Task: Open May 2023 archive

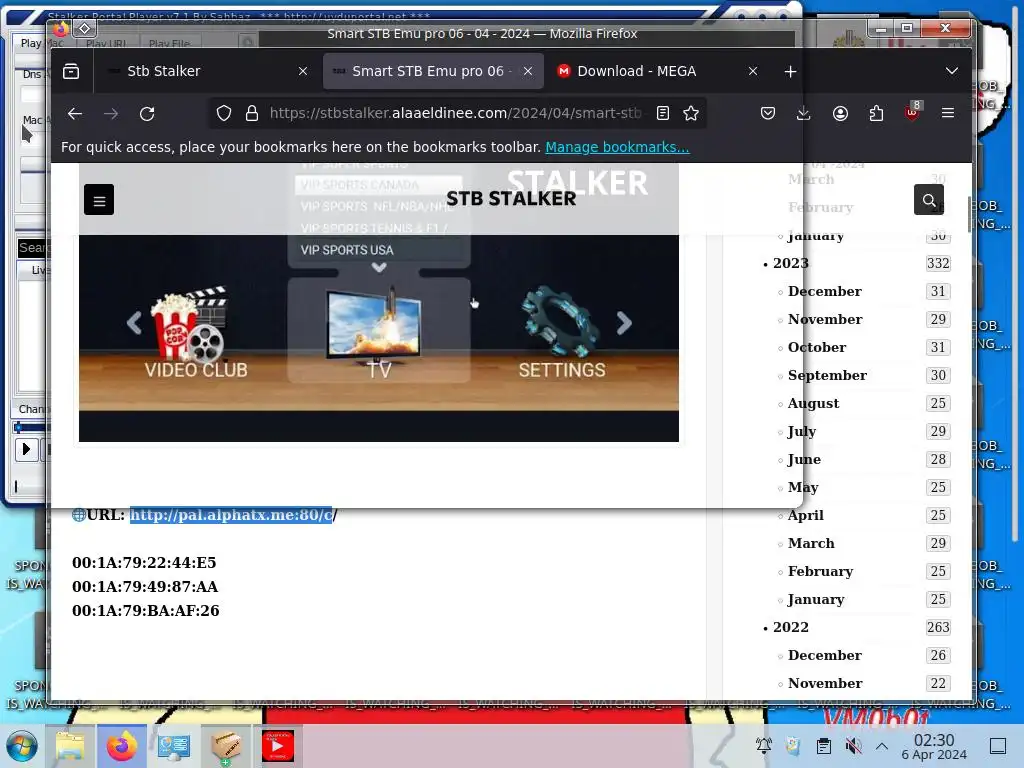Action: (x=803, y=488)
